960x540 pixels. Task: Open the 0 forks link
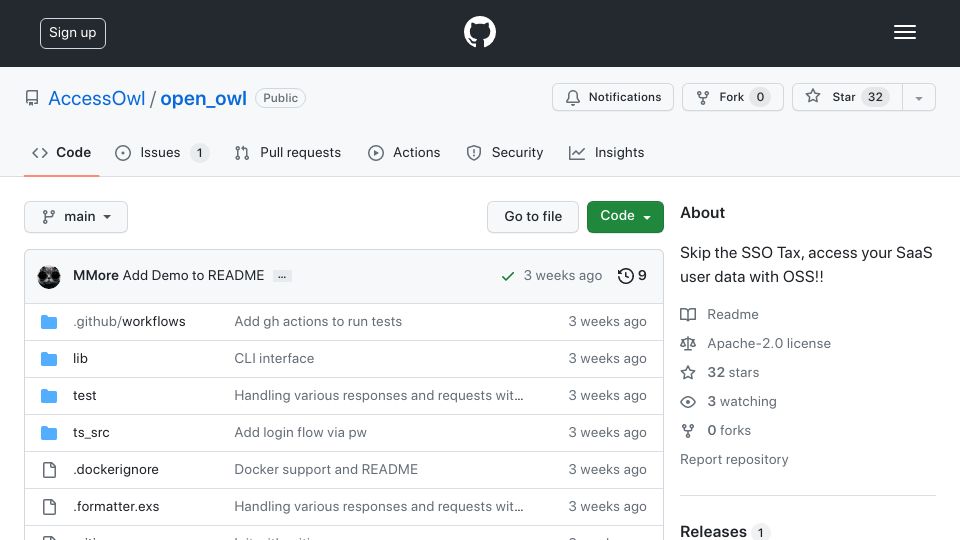click(x=729, y=430)
